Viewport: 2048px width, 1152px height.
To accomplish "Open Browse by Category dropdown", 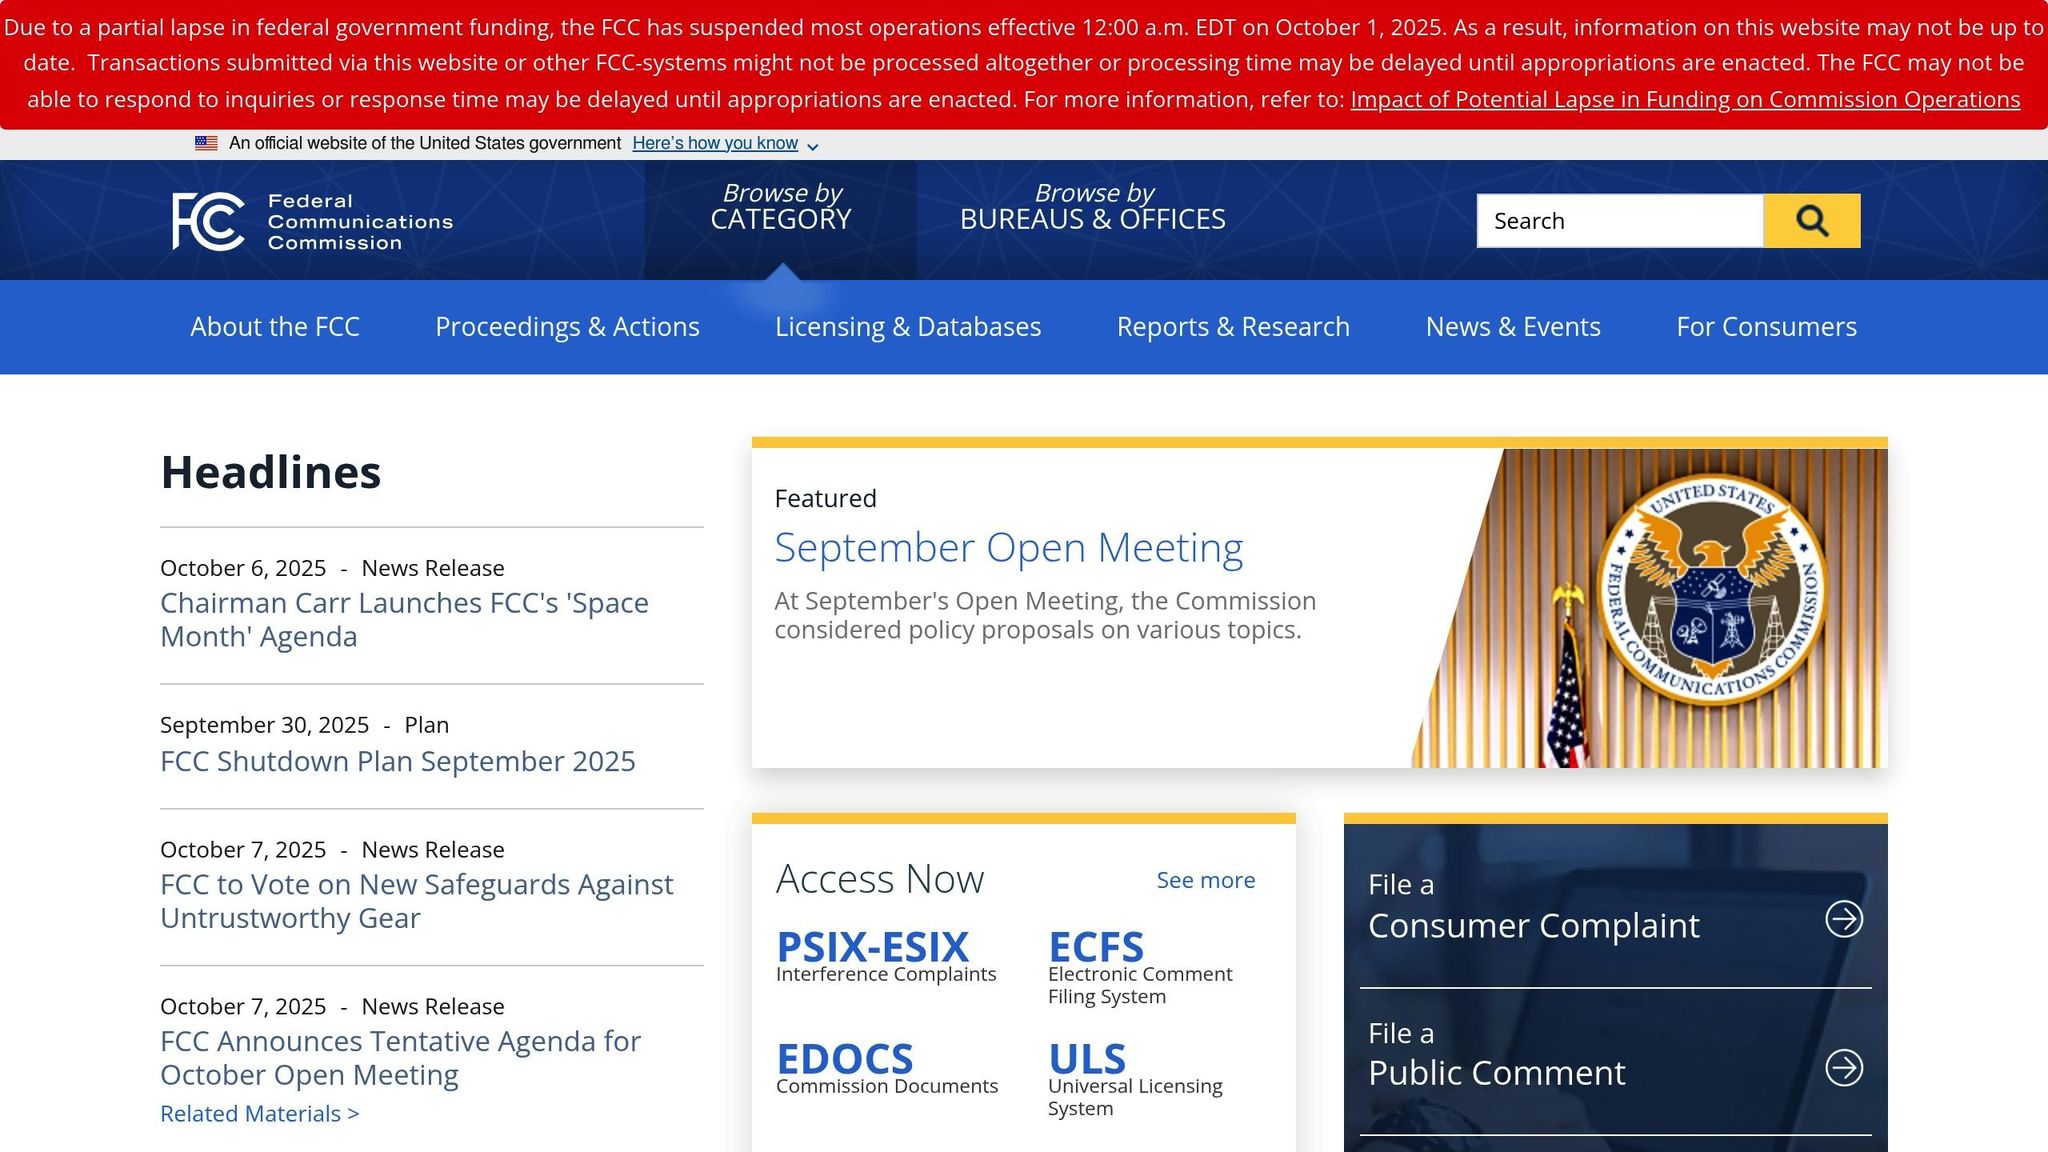I will [780, 207].
